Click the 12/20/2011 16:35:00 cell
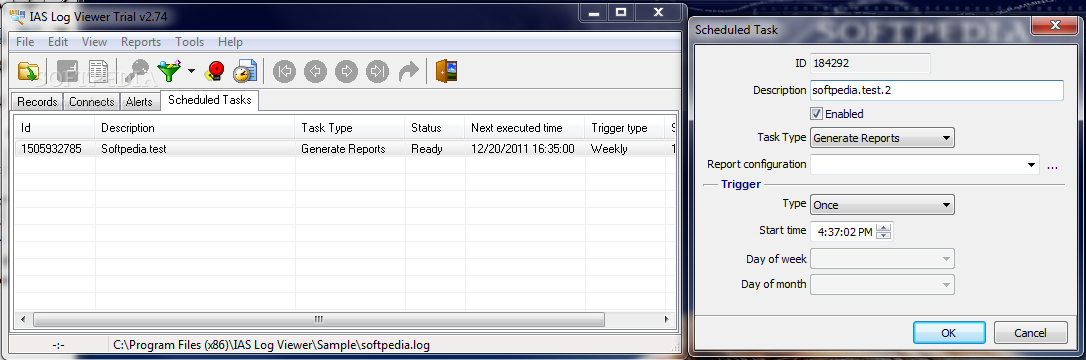Viewport: 1086px width, 360px height. pos(525,148)
